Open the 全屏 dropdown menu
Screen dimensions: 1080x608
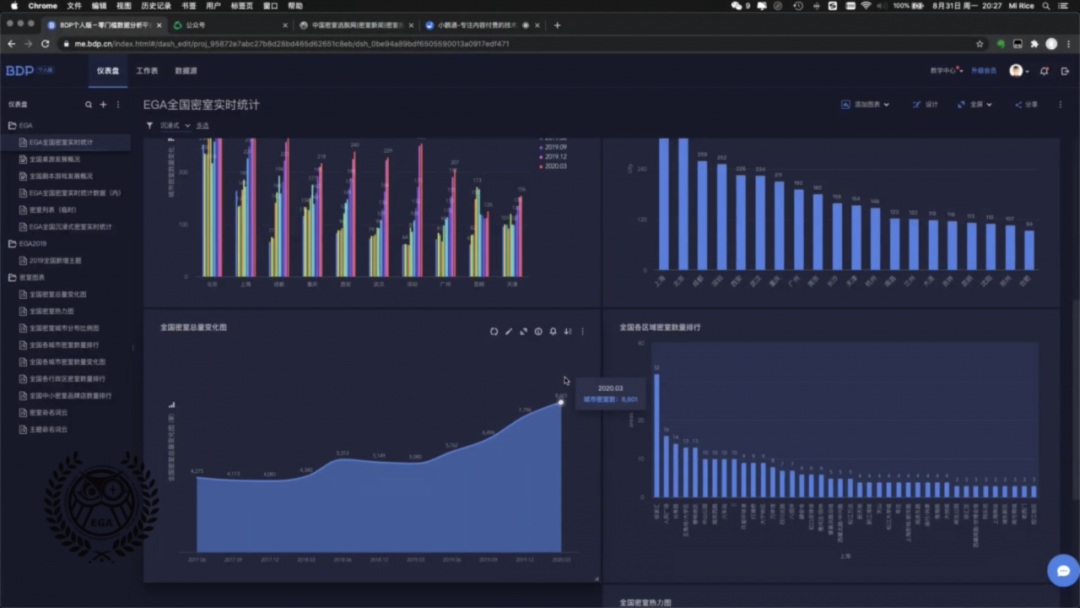975,104
